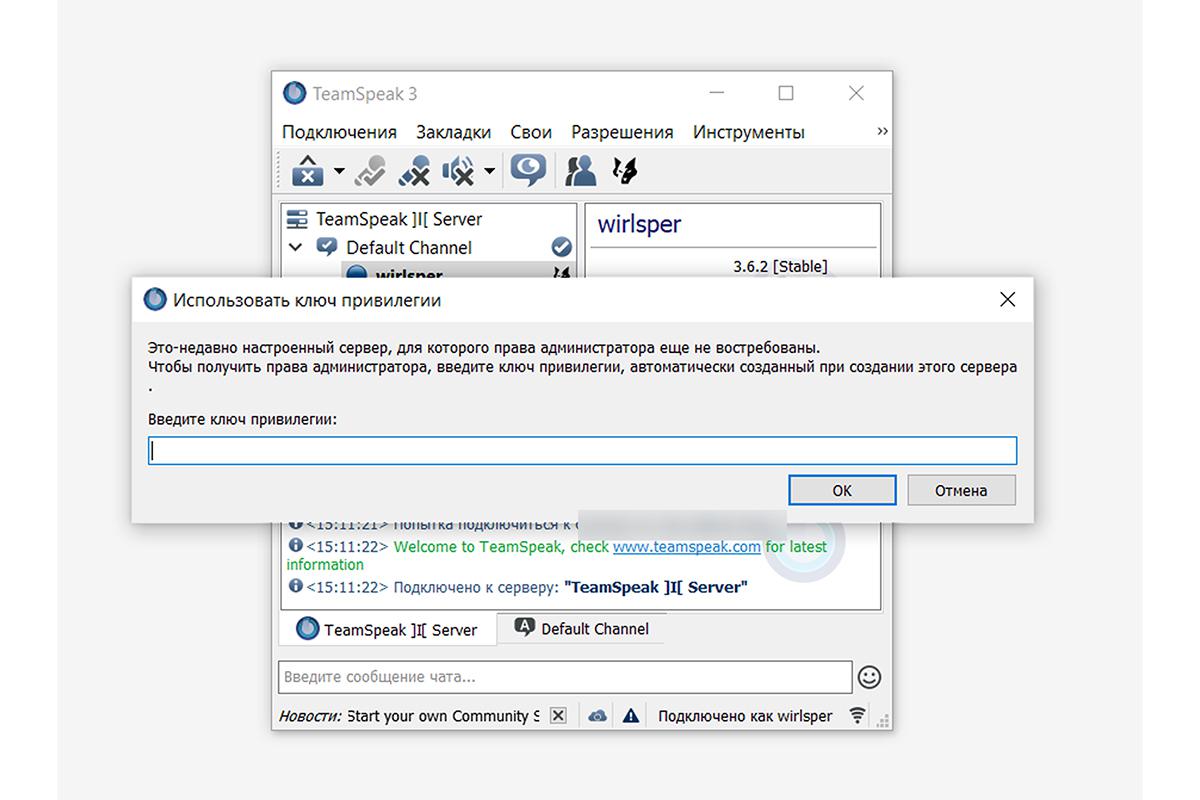Viewport: 1200px width, 800px height.
Task: Follow the www.teamspeak.com link
Action: coord(687,547)
